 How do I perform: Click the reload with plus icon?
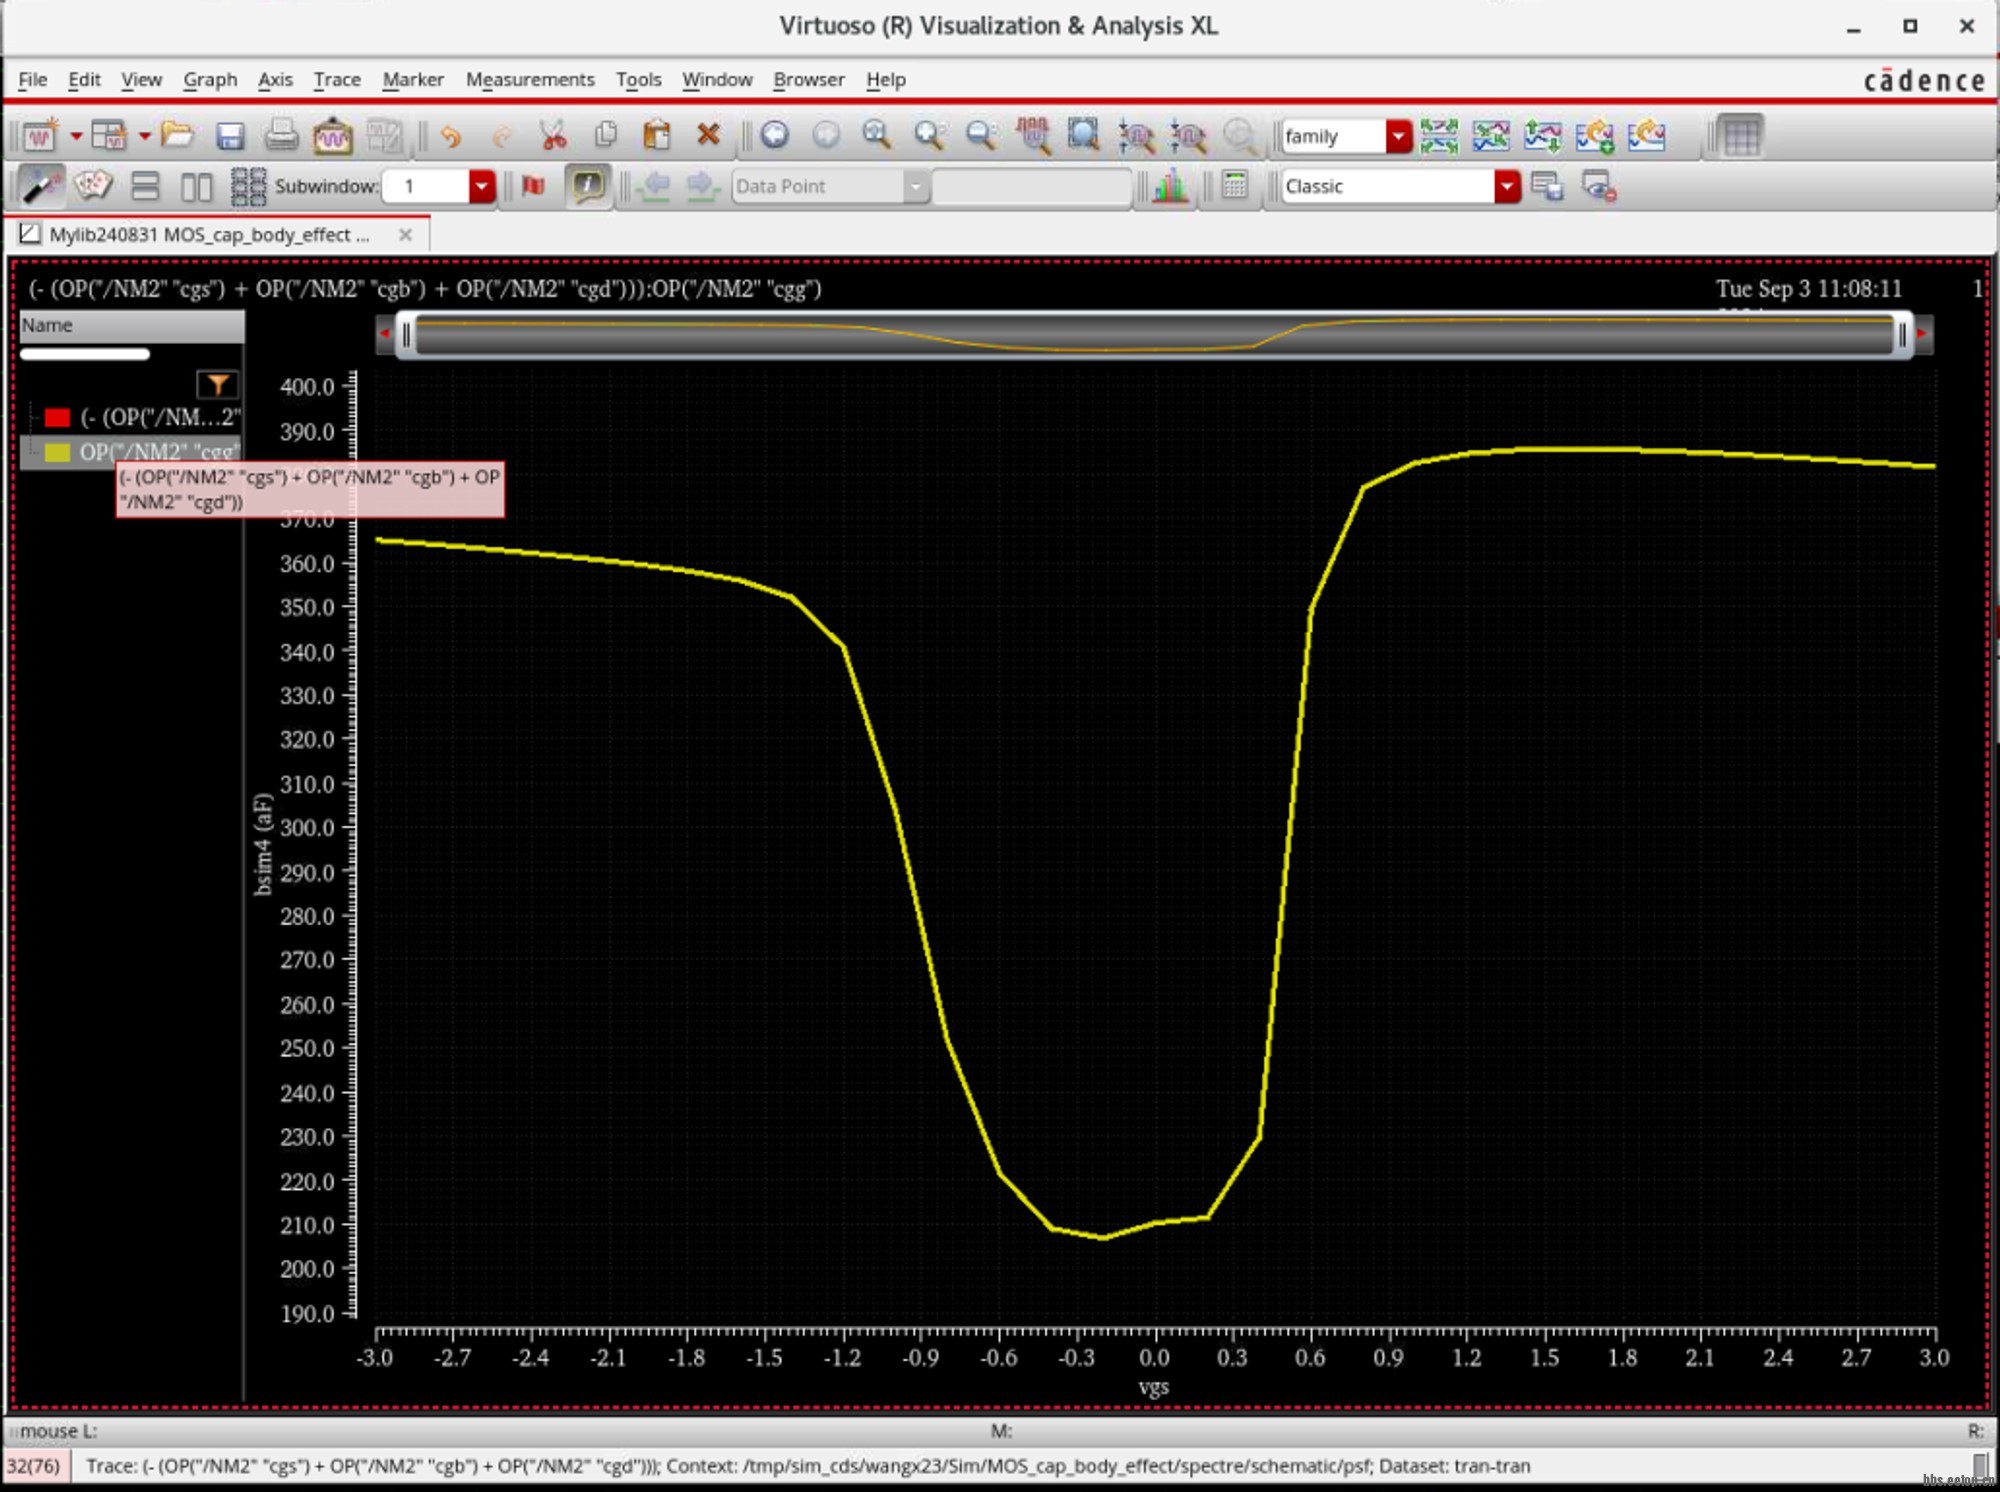pyautogui.click(x=1595, y=135)
